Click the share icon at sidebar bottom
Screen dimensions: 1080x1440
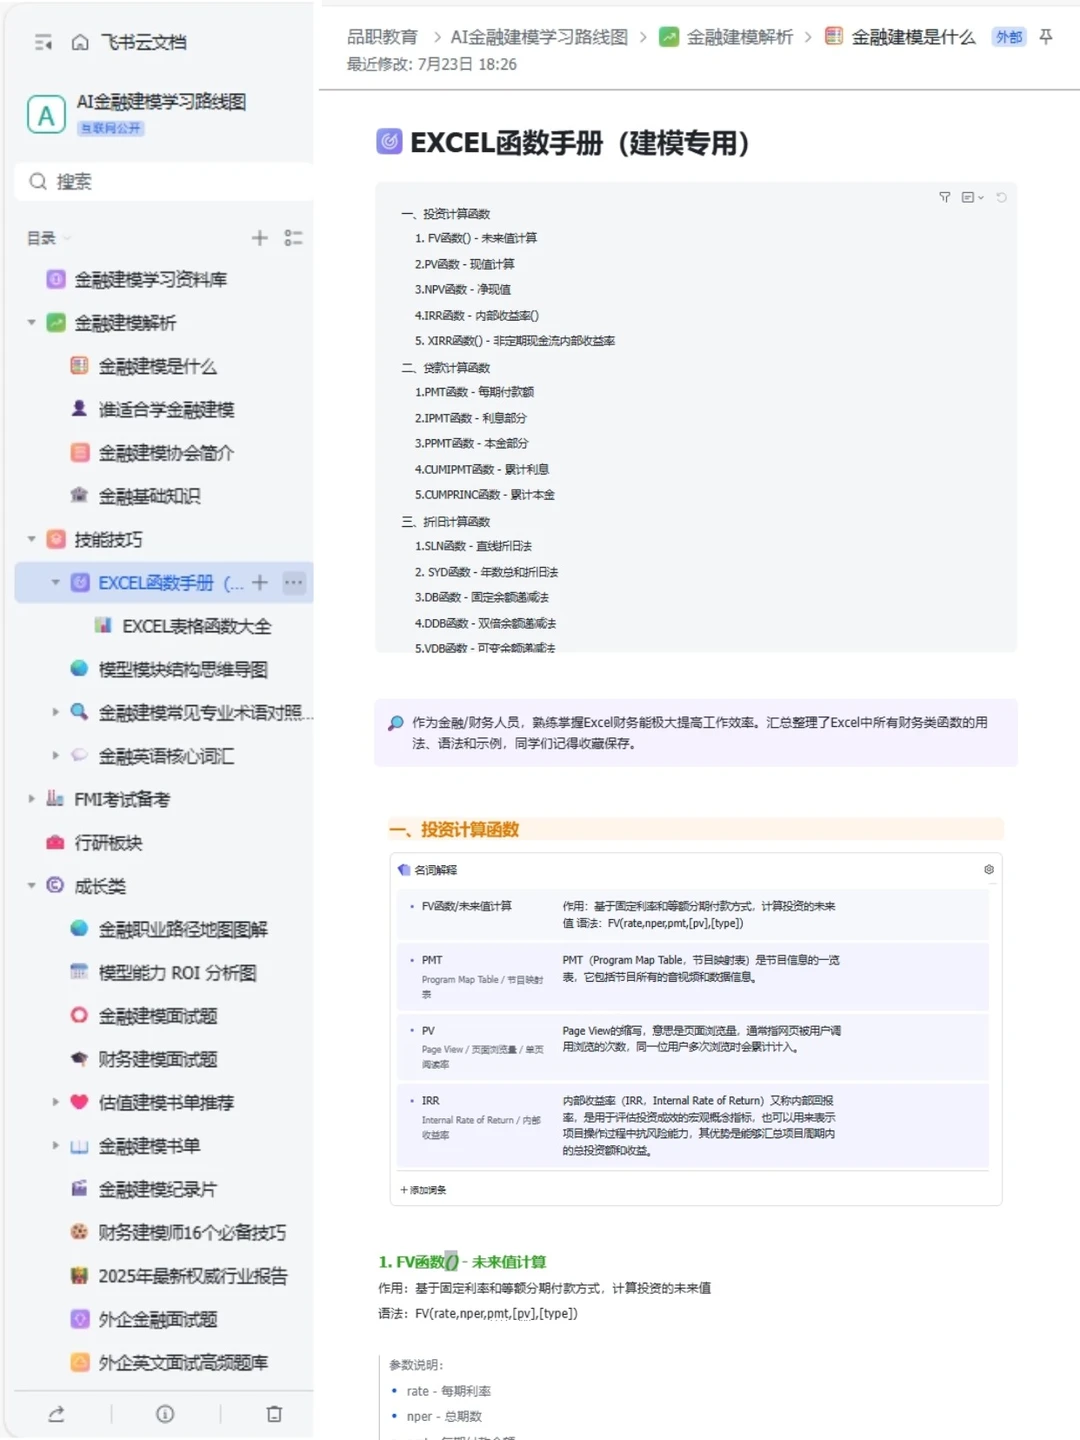56,1414
